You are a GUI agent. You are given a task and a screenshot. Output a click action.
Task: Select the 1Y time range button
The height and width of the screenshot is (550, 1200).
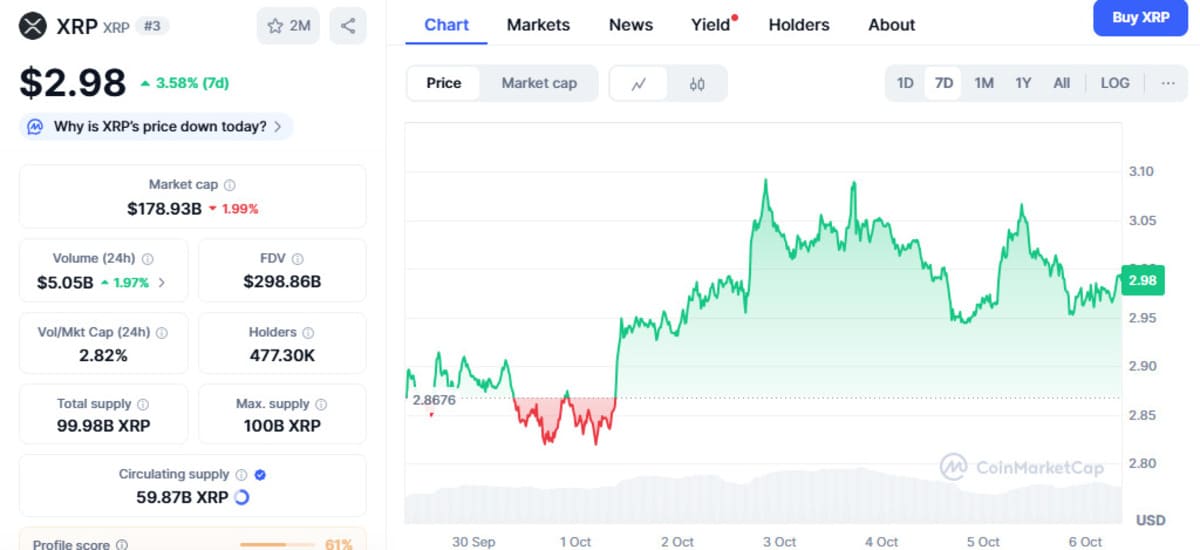pos(1023,83)
